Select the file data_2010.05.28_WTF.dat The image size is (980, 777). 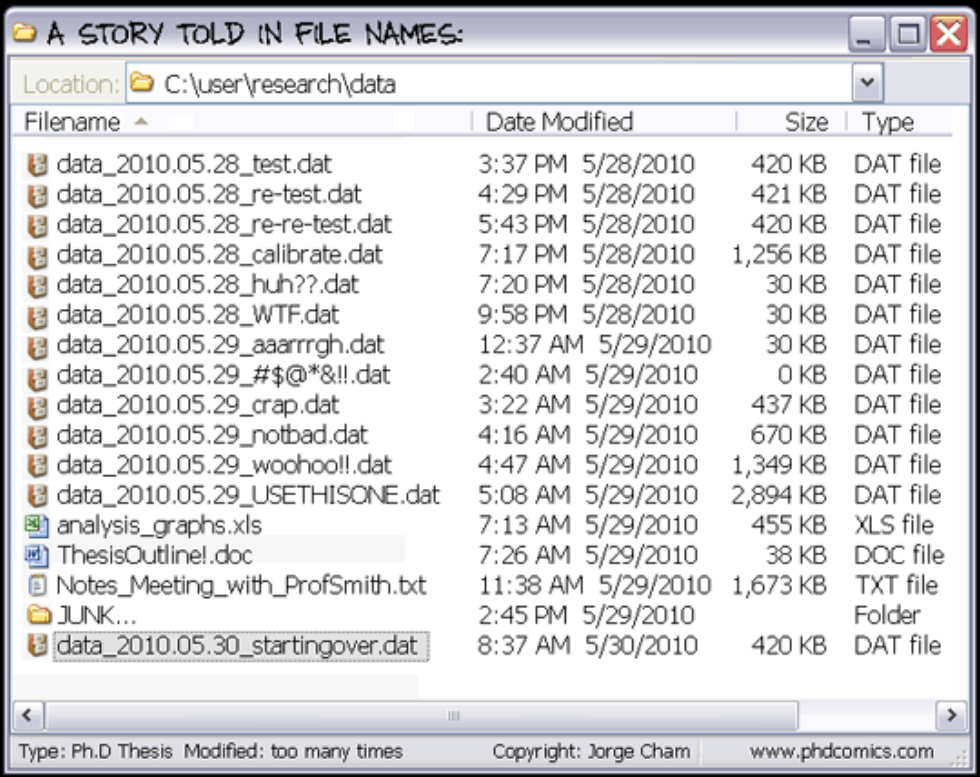coord(198,315)
